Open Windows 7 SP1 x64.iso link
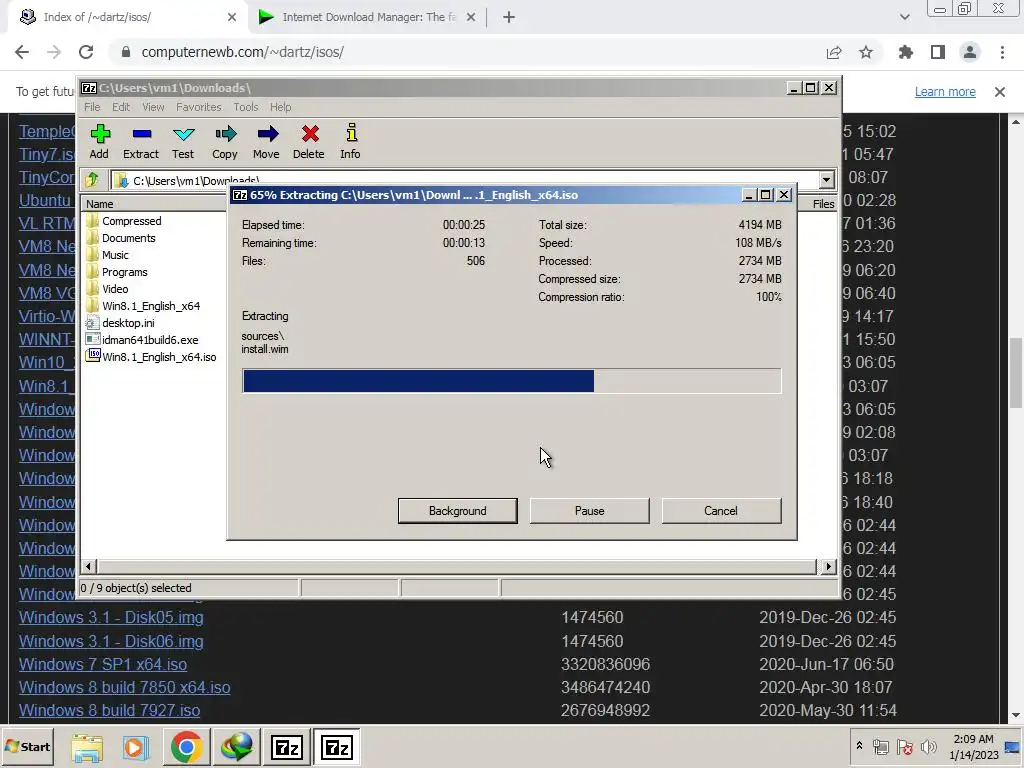The image size is (1024, 768). (x=103, y=664)
